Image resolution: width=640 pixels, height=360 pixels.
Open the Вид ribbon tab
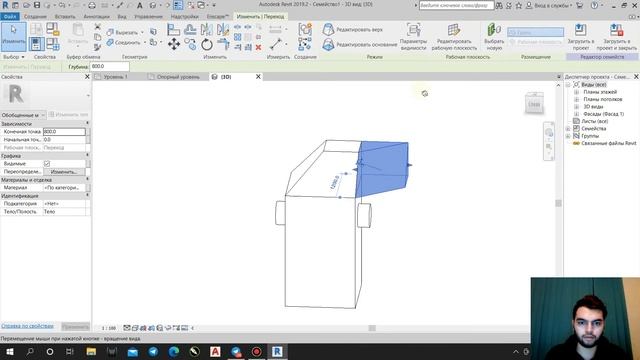point(122,17)
